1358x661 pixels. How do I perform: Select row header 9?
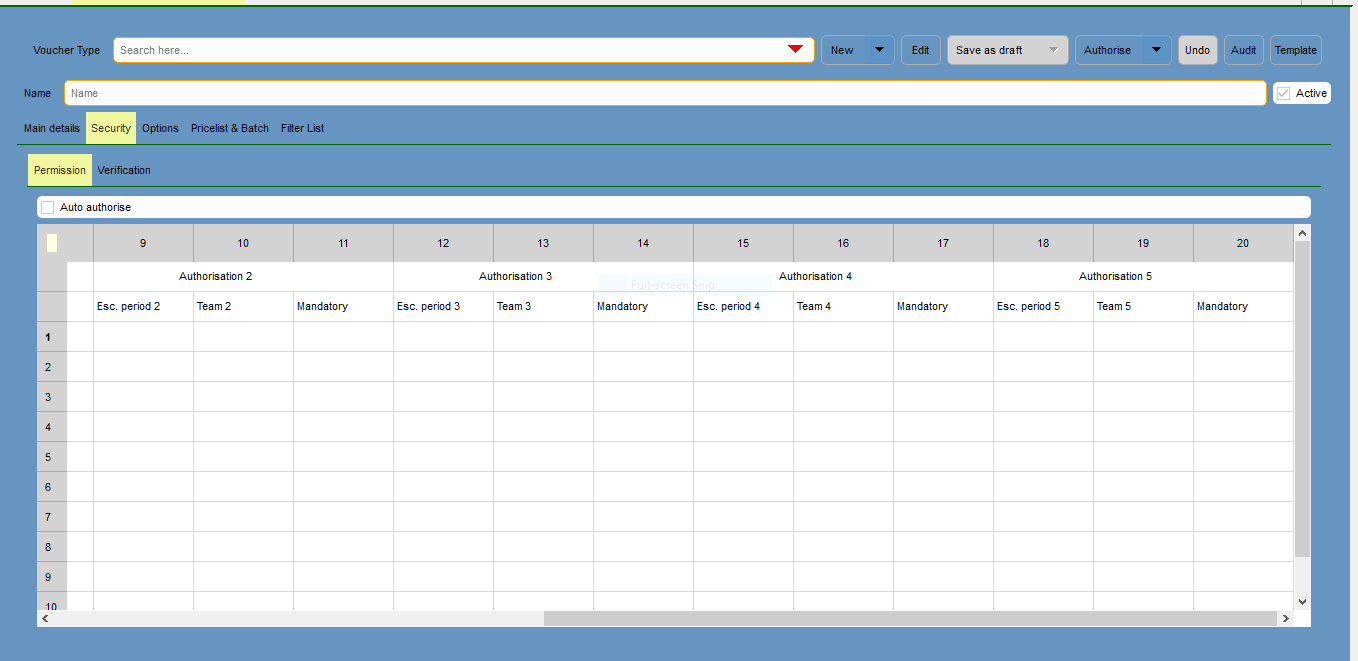click(52, 577)
